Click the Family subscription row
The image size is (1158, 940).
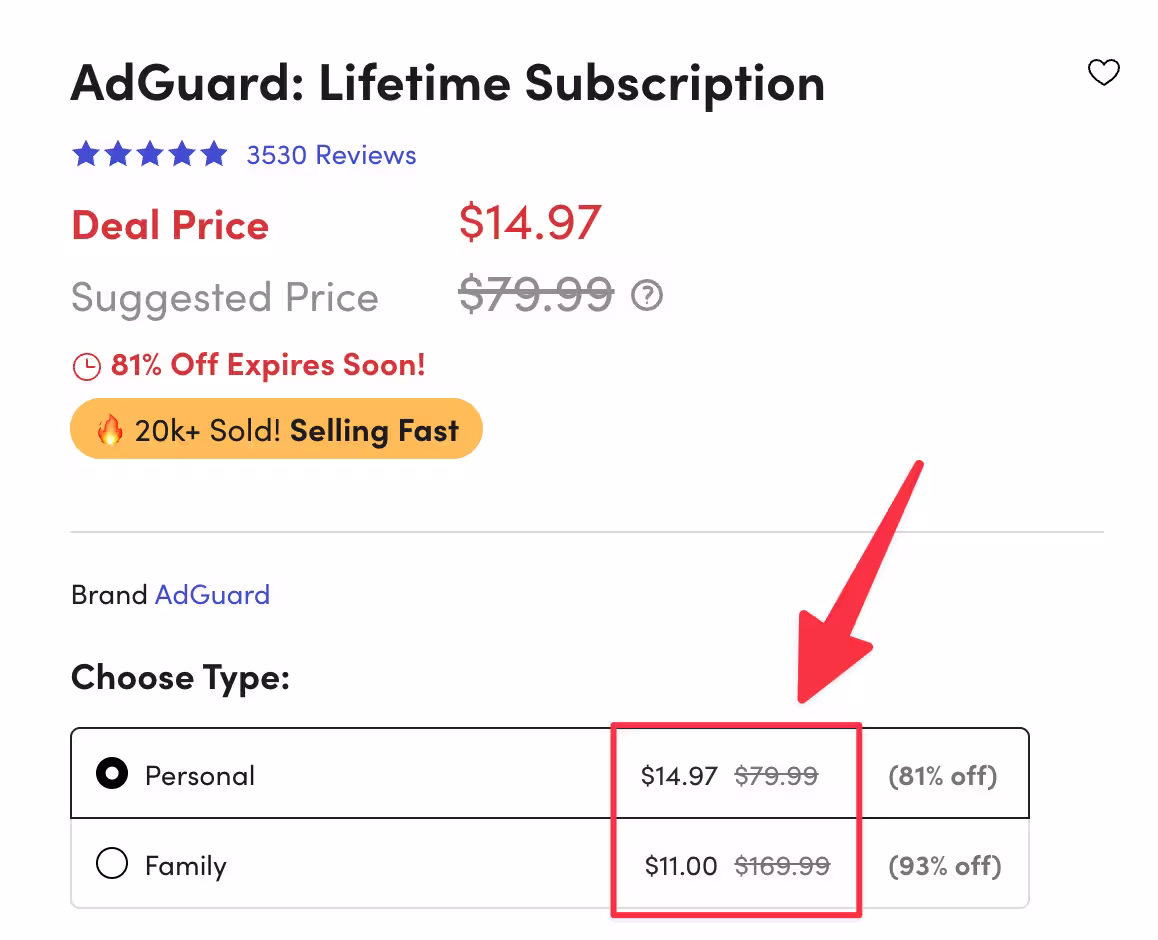(350, 864)
